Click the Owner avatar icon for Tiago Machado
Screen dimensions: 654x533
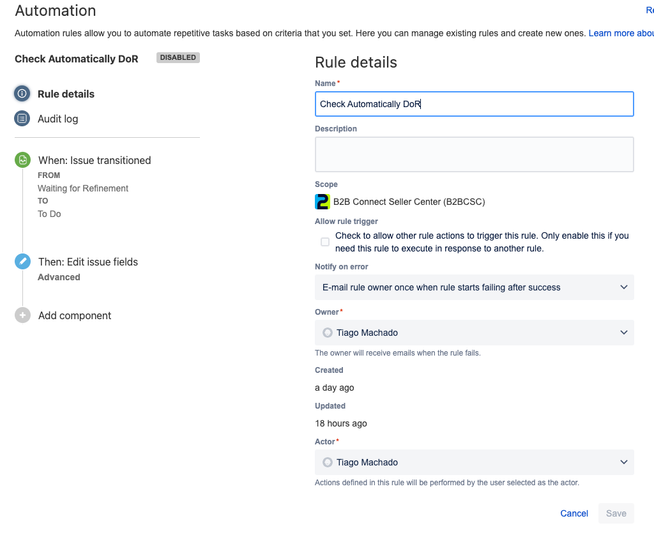[x=327, y=332]
